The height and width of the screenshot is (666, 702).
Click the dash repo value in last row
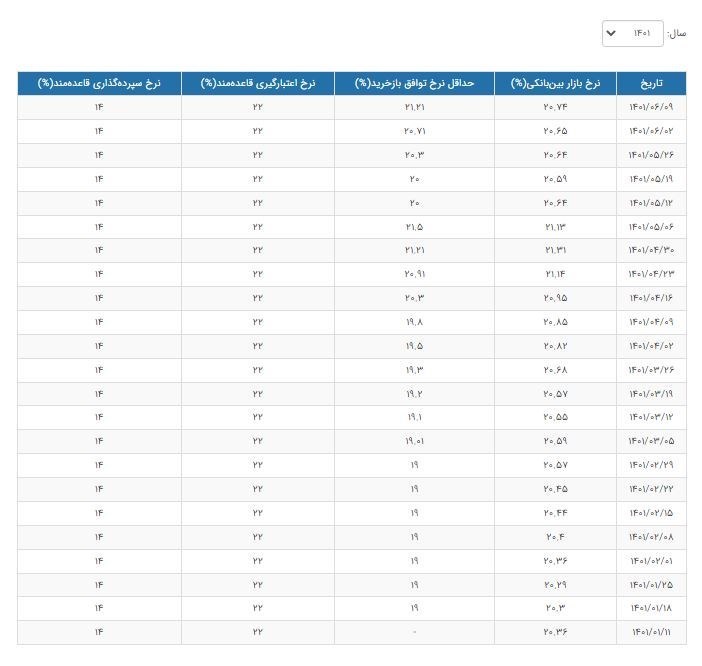pos(414,632)
